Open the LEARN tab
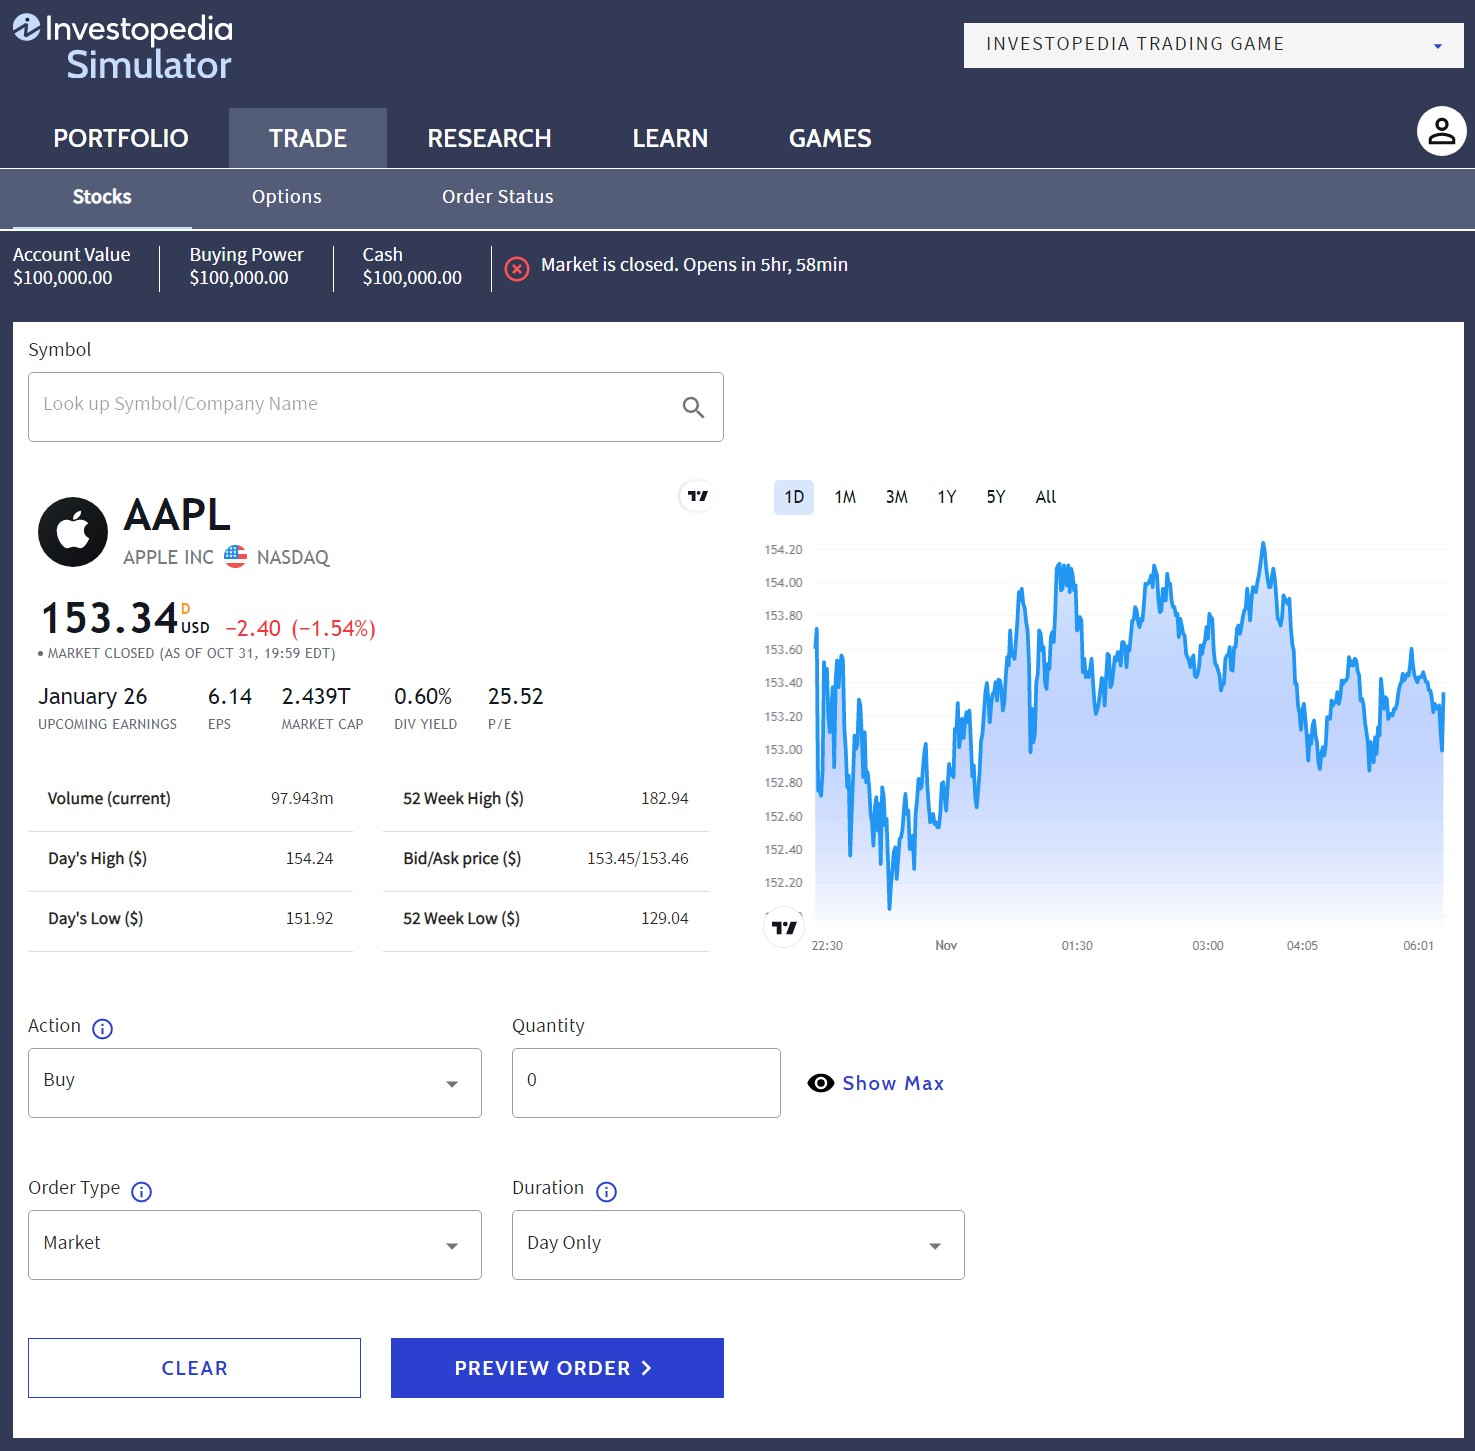Screen dimensions: 1475x1451 pyautogui.click(x=670, y=138)
